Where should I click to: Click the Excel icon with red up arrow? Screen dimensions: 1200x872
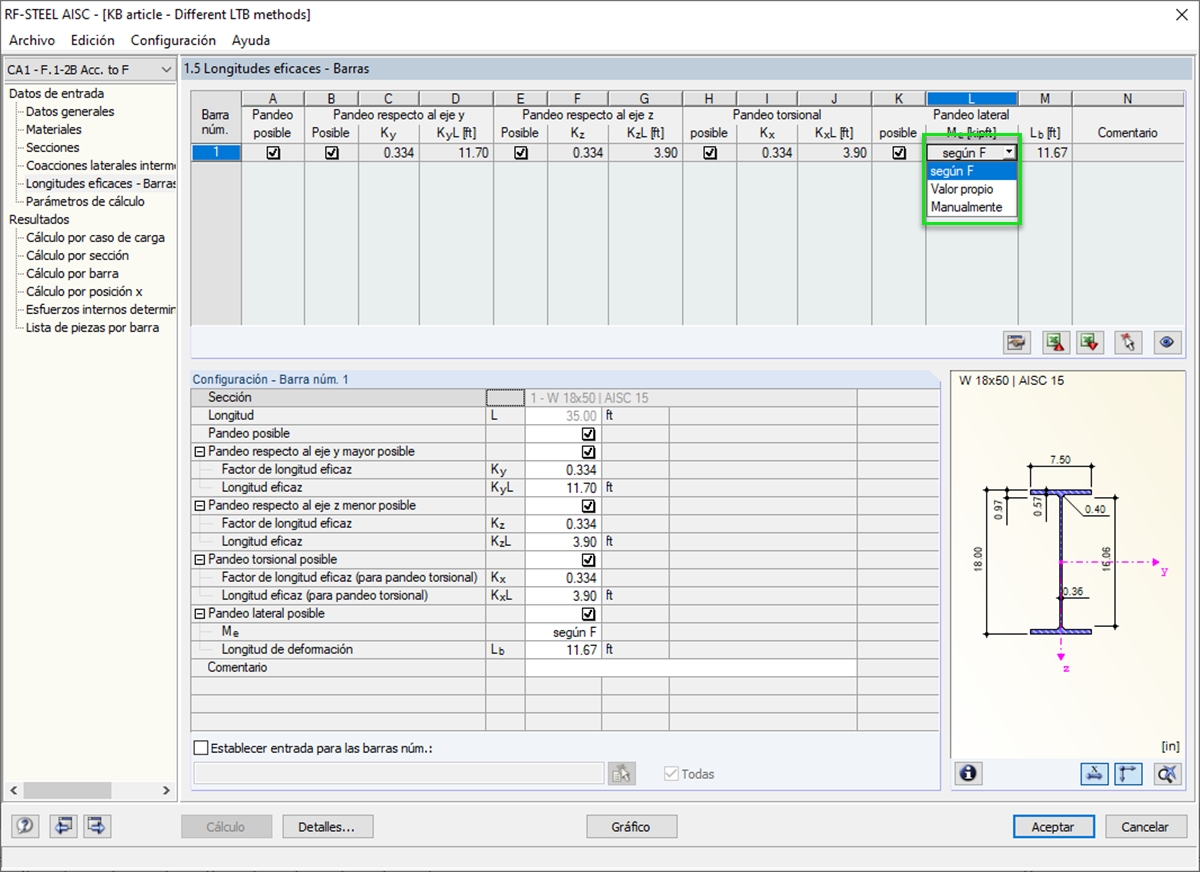pyautogui.click(x=1055, y=342)
